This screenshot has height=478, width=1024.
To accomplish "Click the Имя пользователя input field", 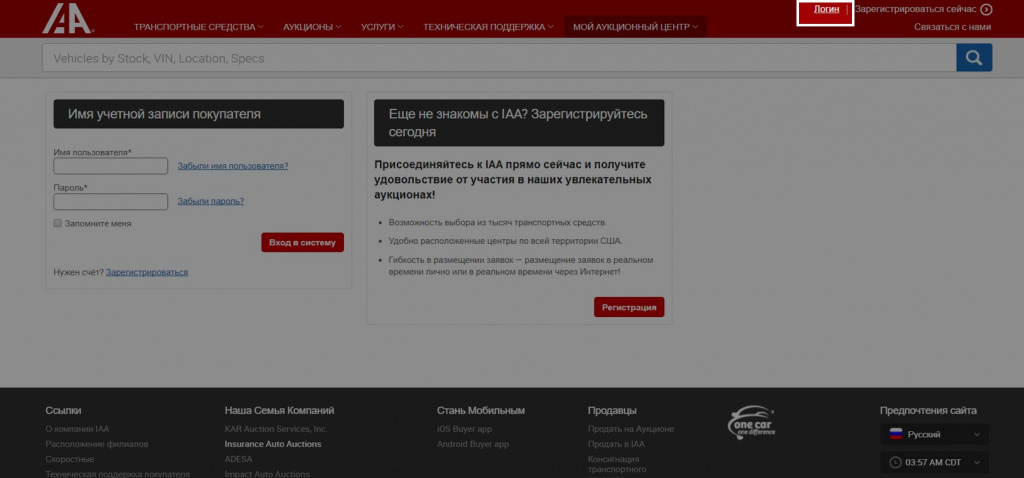I will point(110,166).
